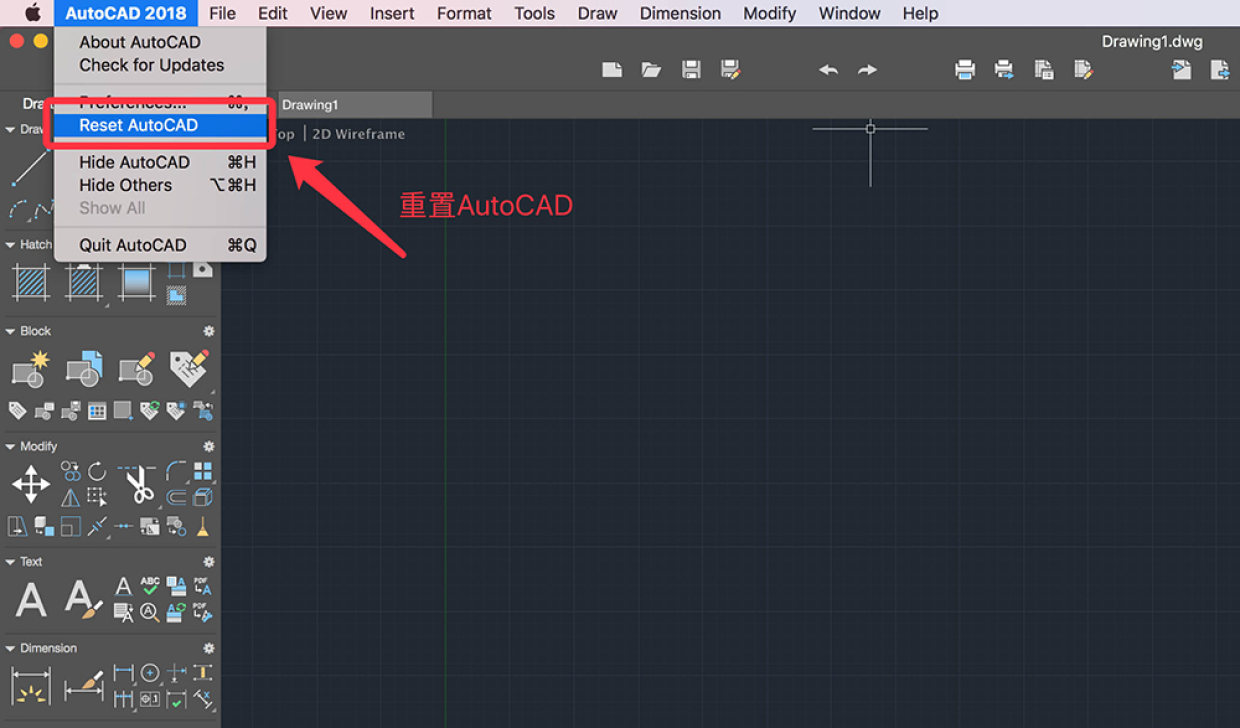This screenshot has height=728, width=1240.
Task: Click the printer icon with blue arrow
Action: [1004, 69]
